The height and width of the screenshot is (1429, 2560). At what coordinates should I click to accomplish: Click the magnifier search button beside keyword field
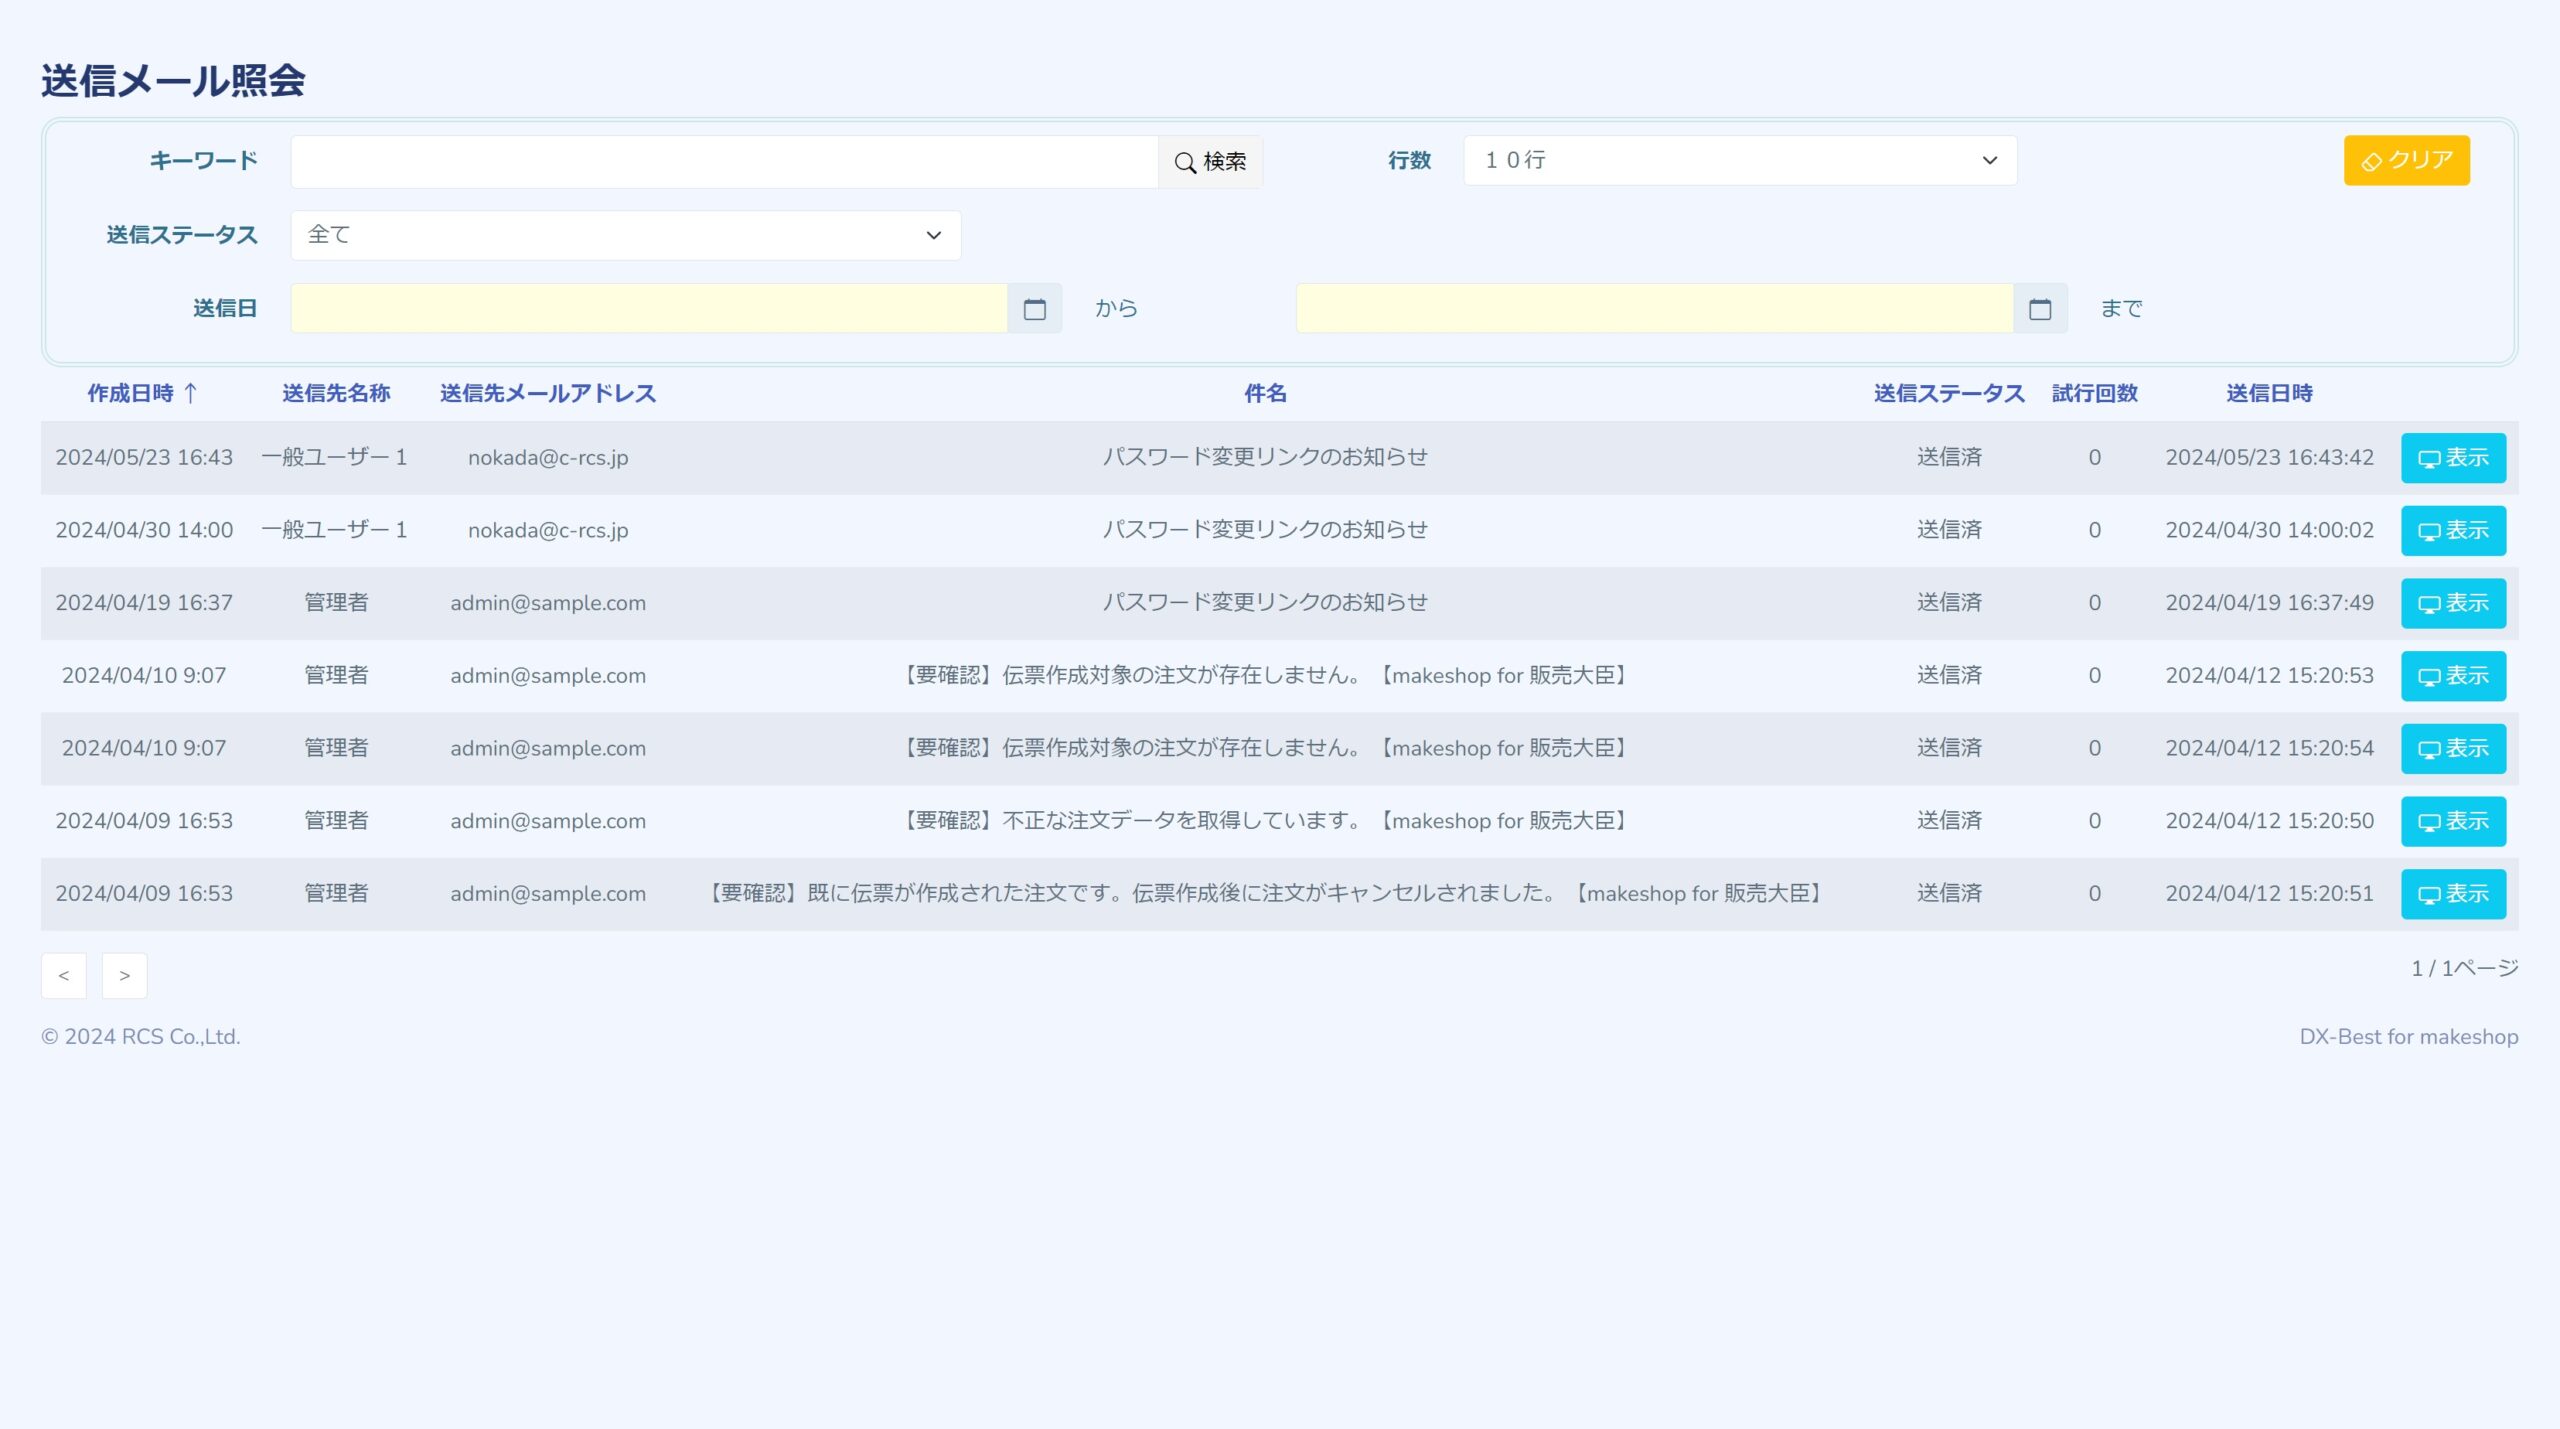1210,161
